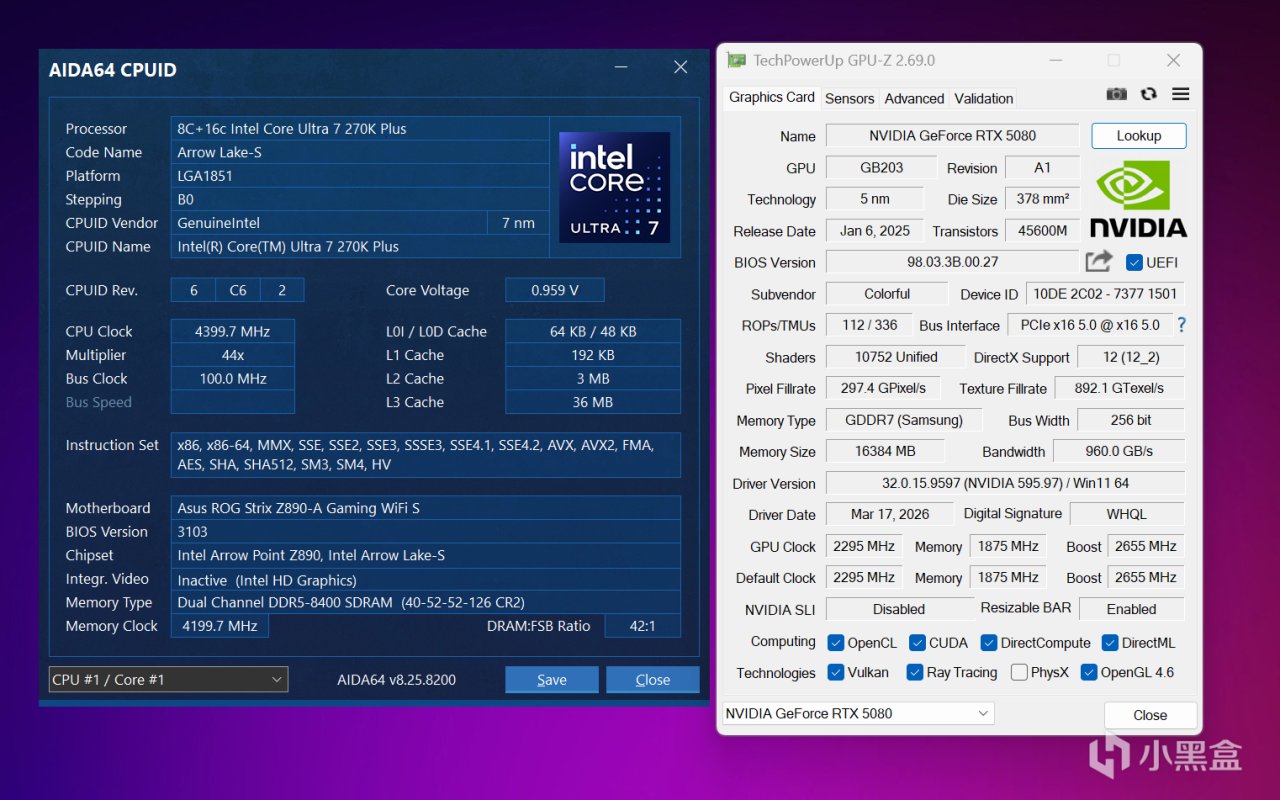
Task: Open the NVIDIA GeForce RTX 5080 GPU selector dropdown
Action: (857, 713)
